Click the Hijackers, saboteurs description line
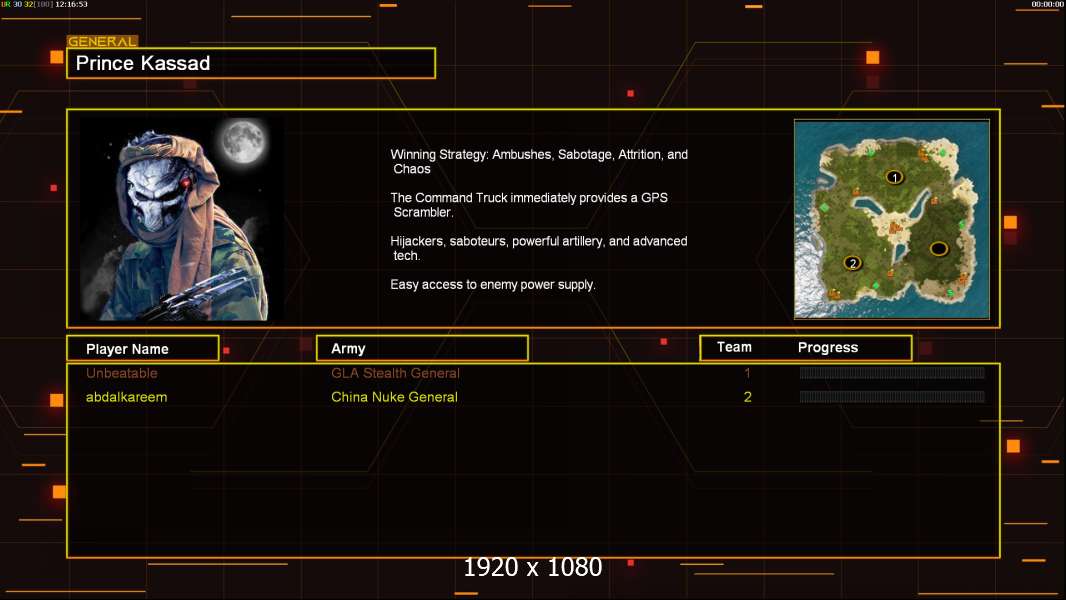Image resolution: width=1066 pixels, height=600 pixels. pos(538,248)
